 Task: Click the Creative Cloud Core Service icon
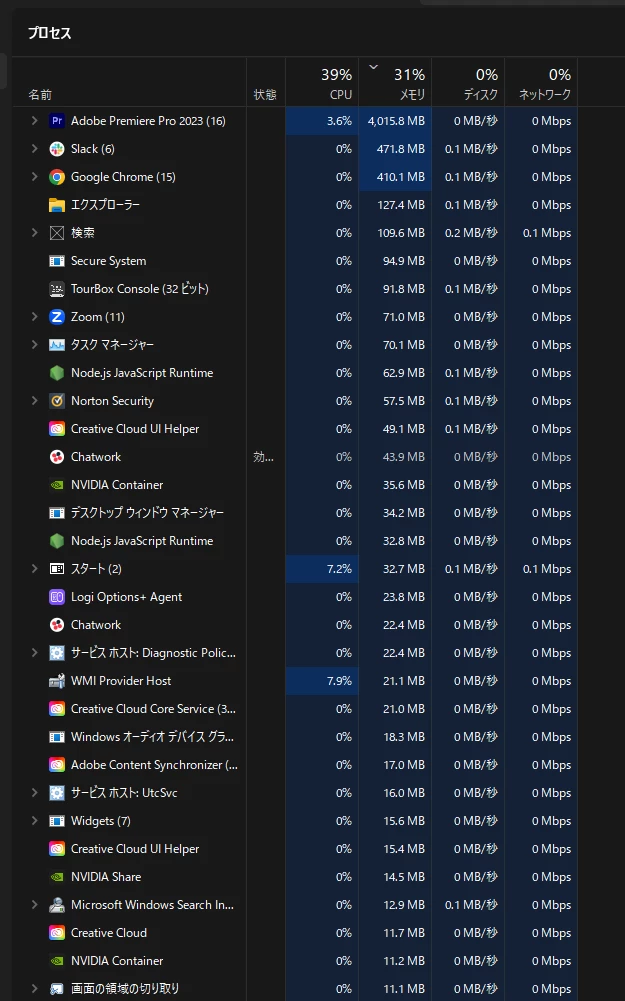pyautogui.click(x=57, y=709)
